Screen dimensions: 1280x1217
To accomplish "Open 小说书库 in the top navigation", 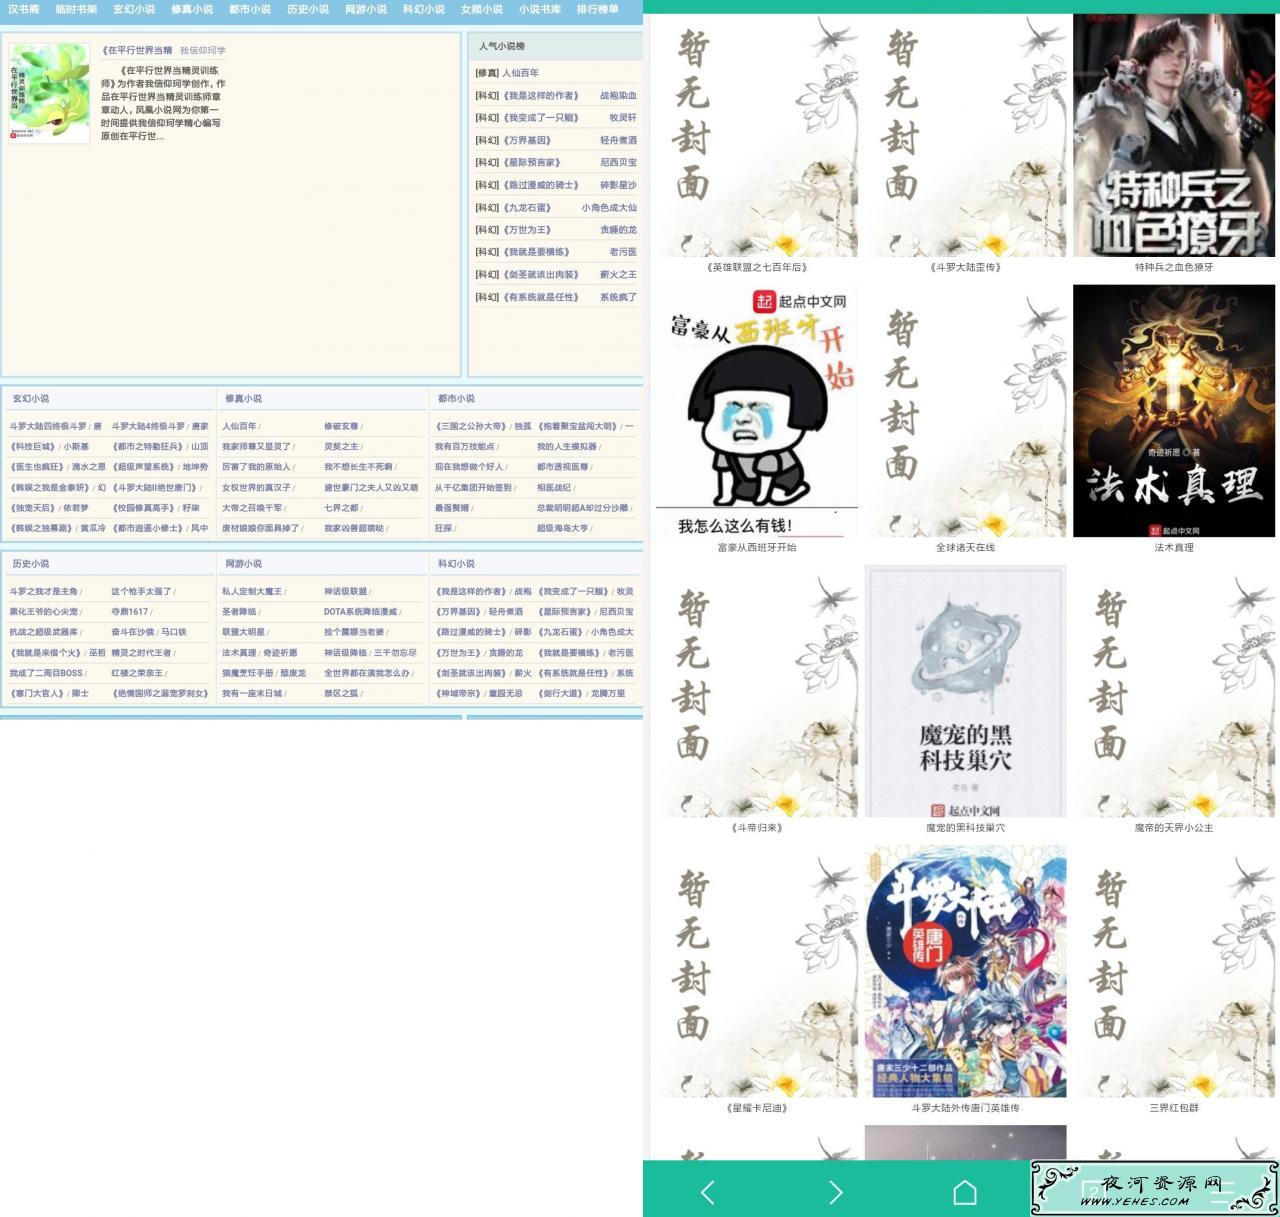I will click(540, 9).
